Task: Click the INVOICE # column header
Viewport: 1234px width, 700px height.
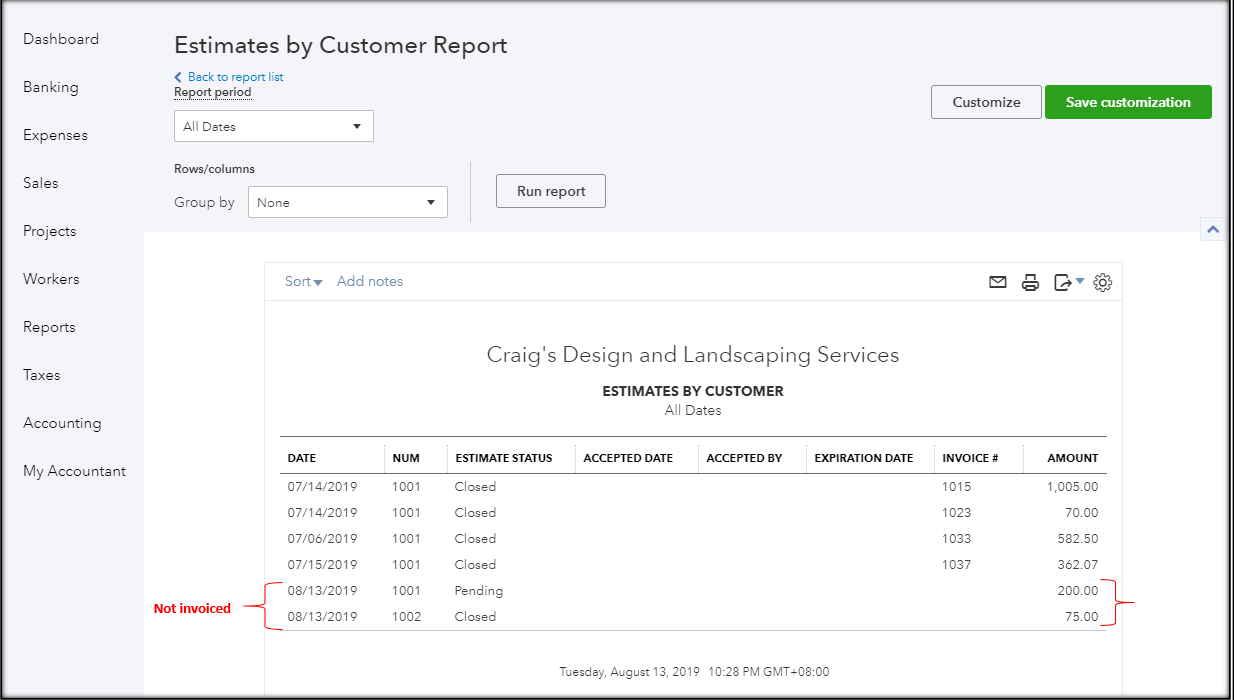Action: tap(970, 458)
